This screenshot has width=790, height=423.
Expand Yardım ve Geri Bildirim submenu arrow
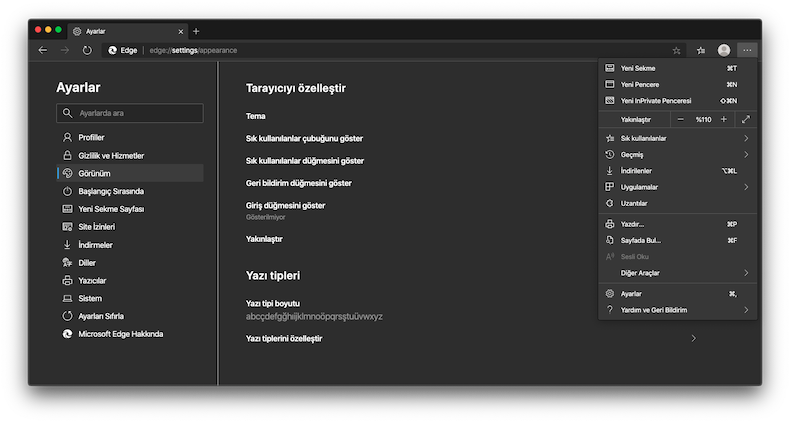pyautogui.click(x=746, y=310)
